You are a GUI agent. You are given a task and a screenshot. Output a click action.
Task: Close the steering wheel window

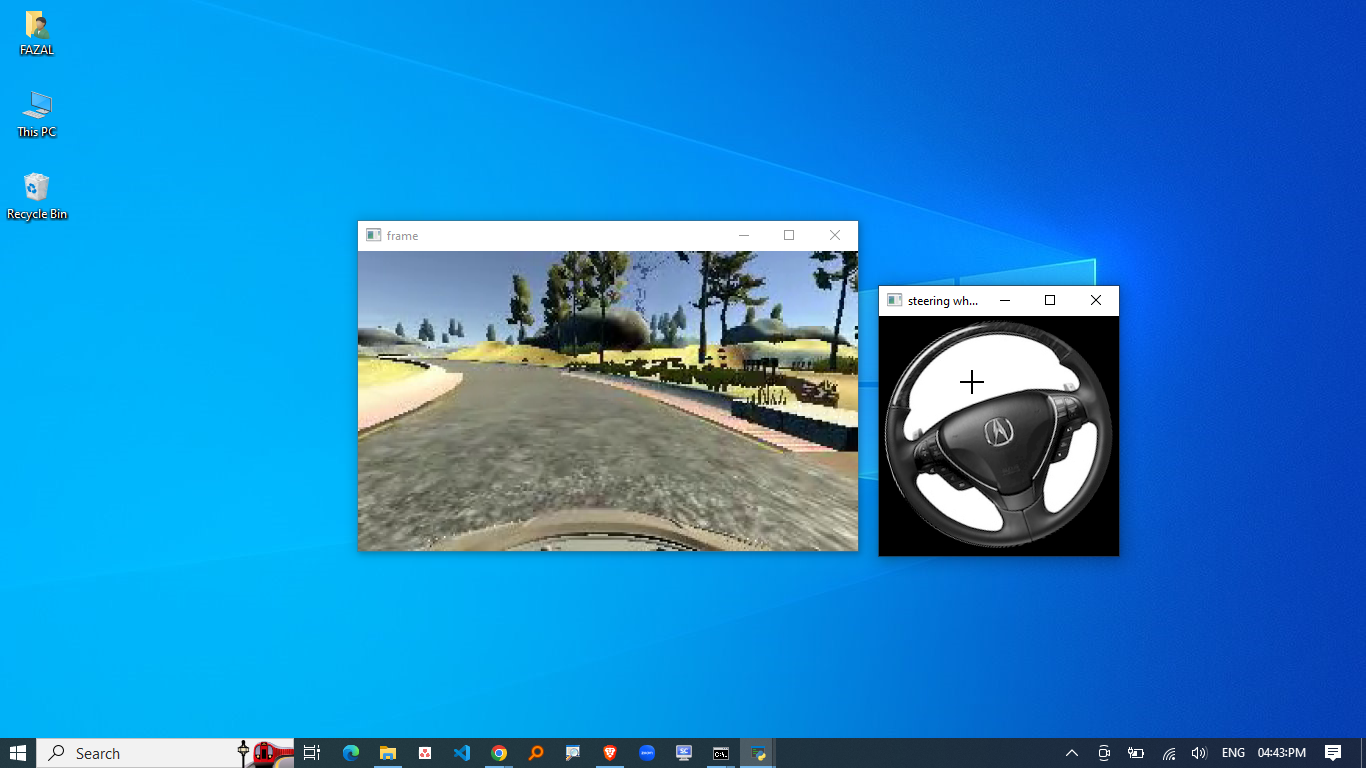pyautogui.click(x=1096, y=300)
